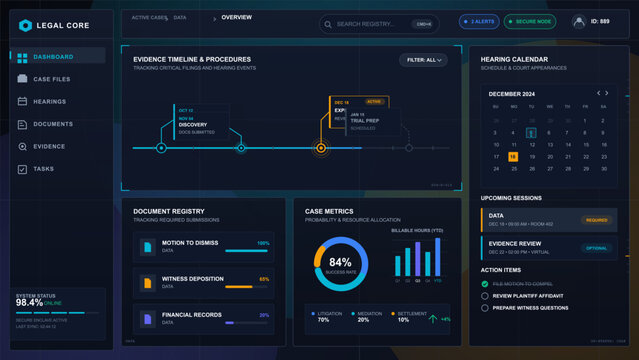Image resolution: width=639 pixels, height=360 pixels.
Task: Click the Case Files folder icon
Action: 22,79
